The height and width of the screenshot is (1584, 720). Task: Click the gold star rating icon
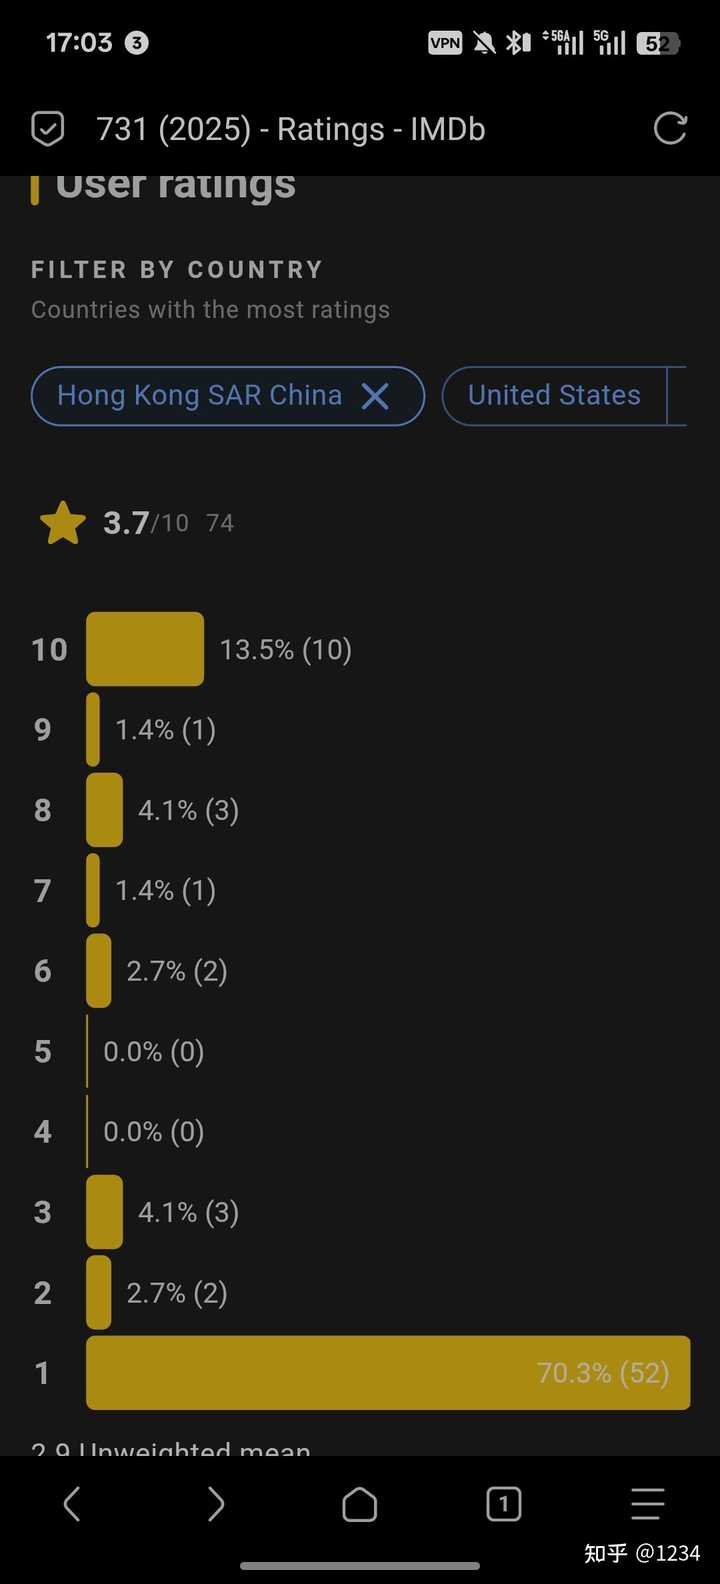(63, 523)
